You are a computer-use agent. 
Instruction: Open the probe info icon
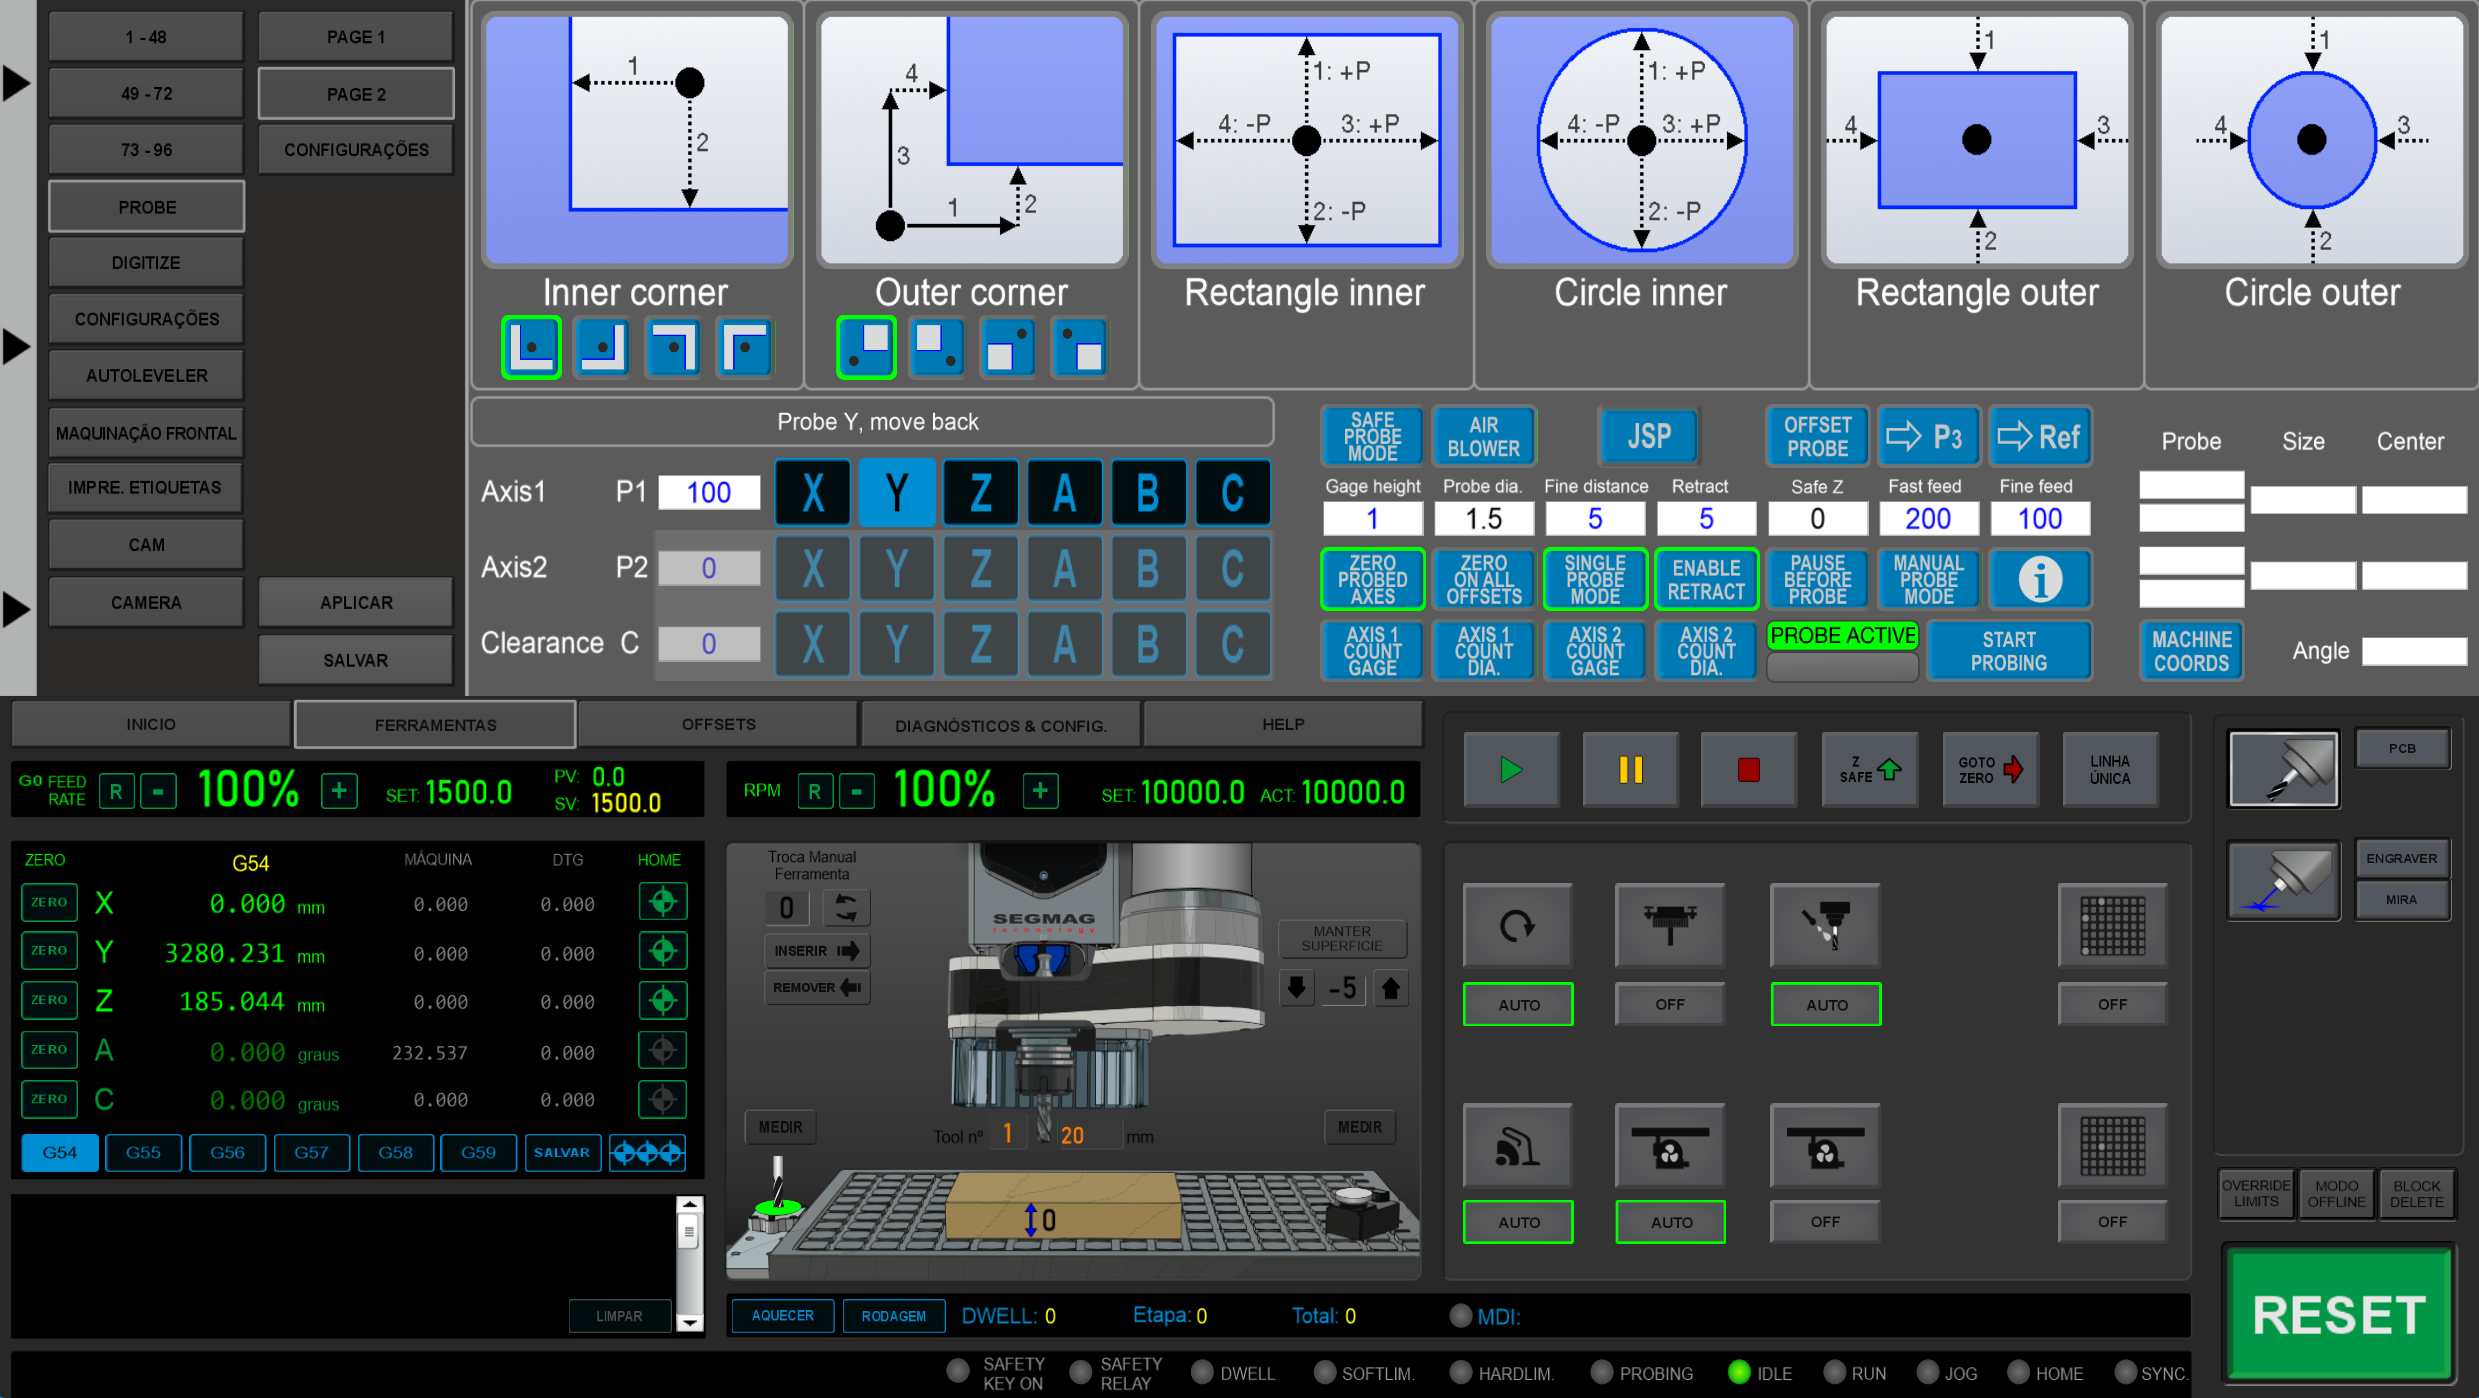click(2039, 579)
